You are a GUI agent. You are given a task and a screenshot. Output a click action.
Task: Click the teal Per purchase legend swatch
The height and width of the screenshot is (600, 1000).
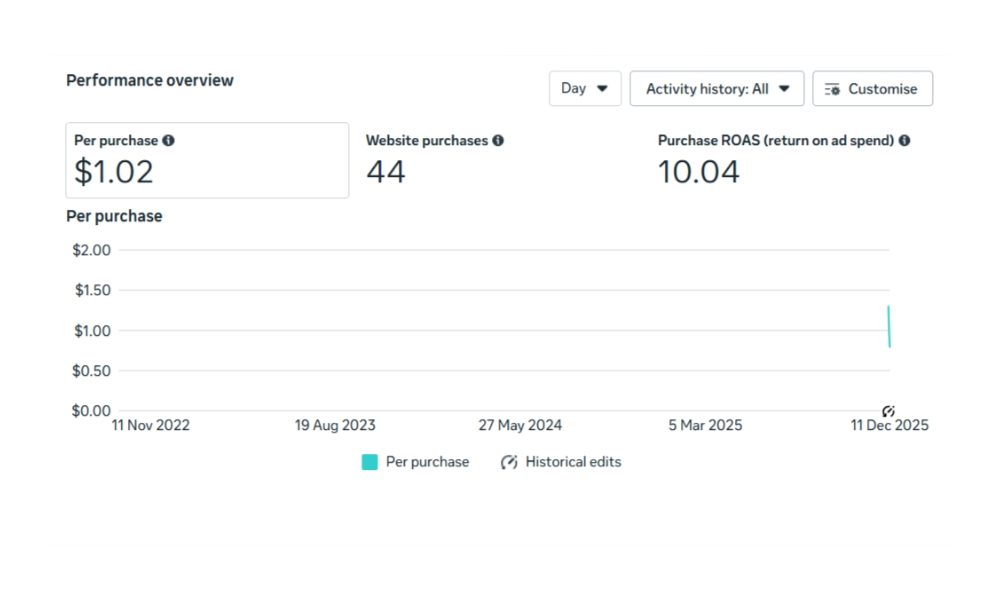370,462
